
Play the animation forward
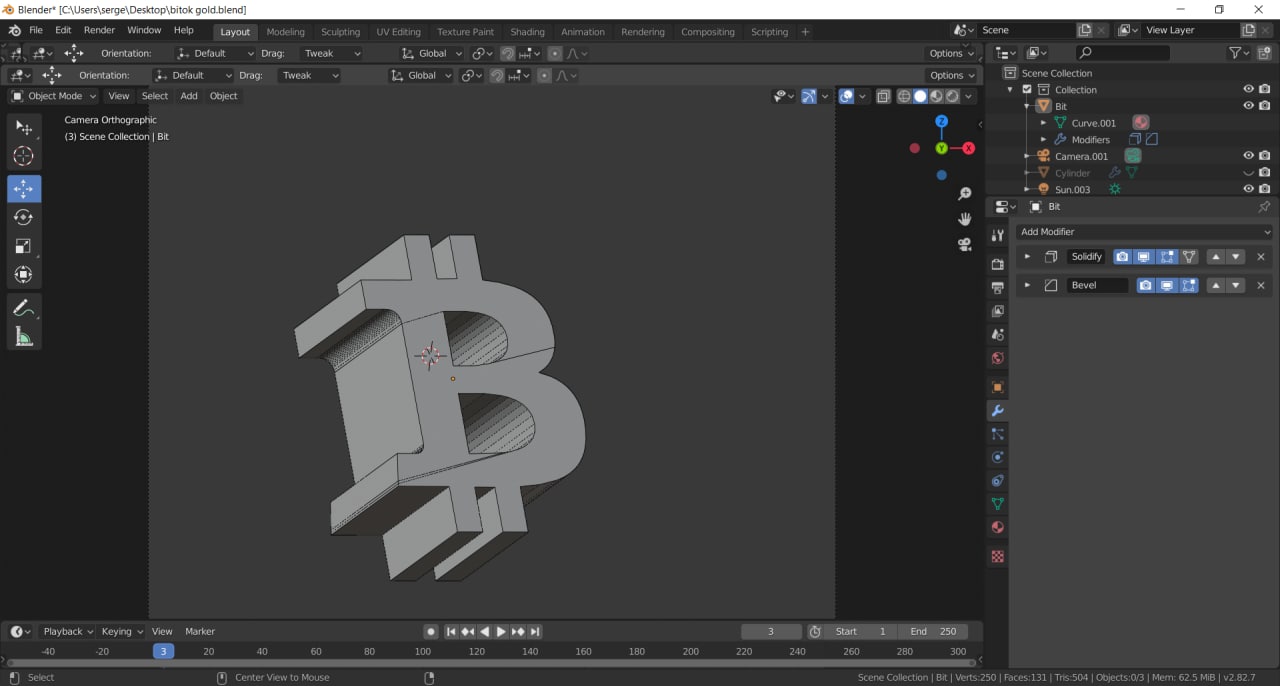coord(501,632)
